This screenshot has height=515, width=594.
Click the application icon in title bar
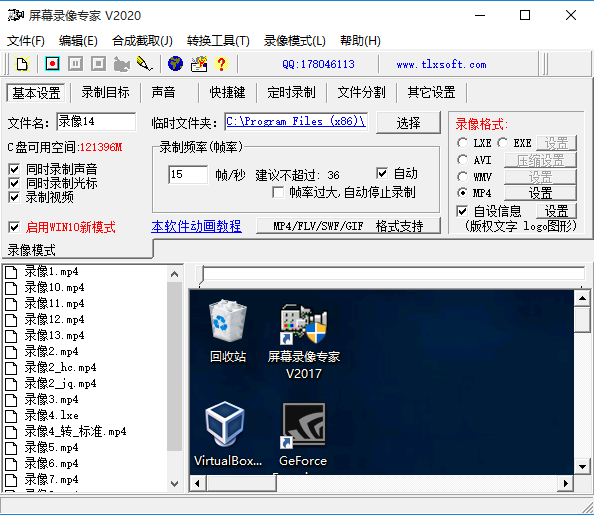point(16,16)
